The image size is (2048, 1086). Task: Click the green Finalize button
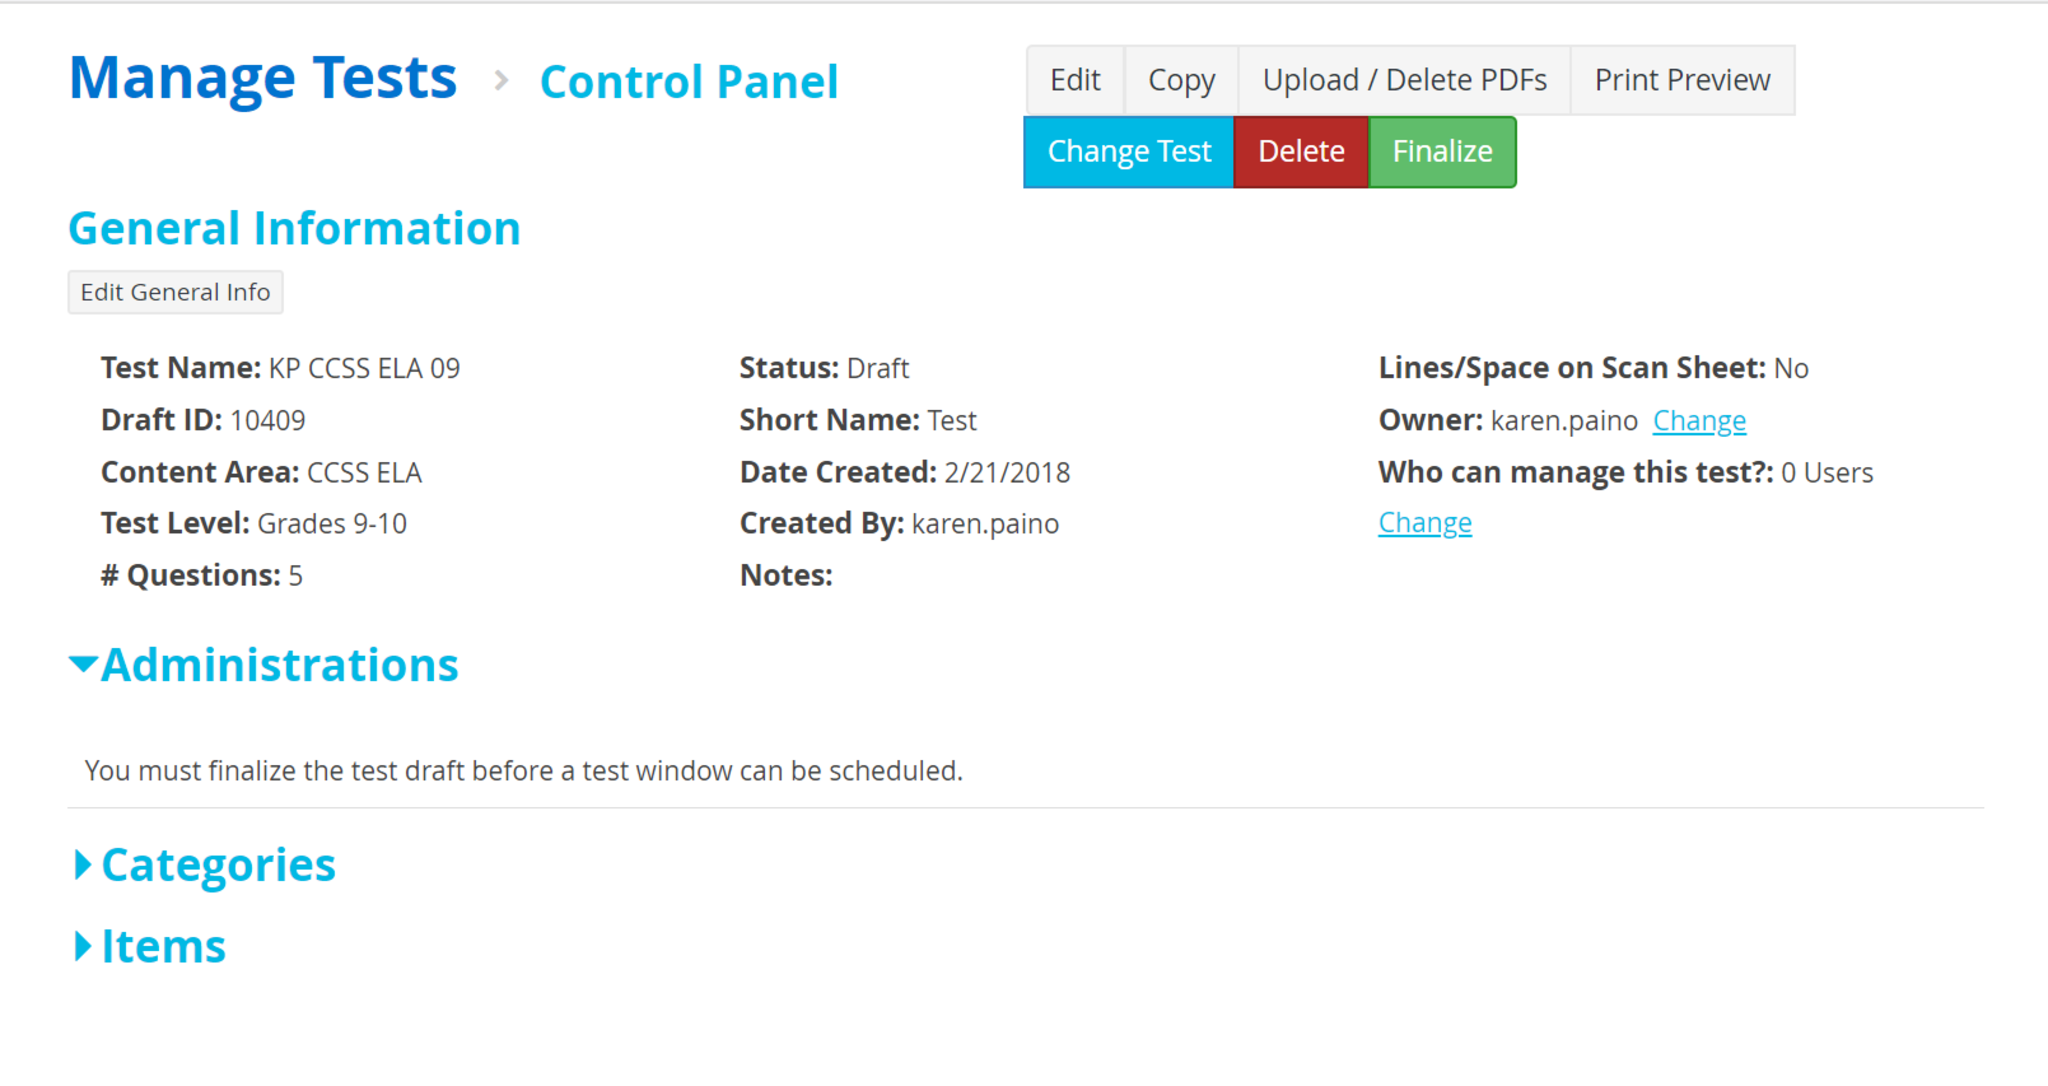click(x=1442, y=152)
